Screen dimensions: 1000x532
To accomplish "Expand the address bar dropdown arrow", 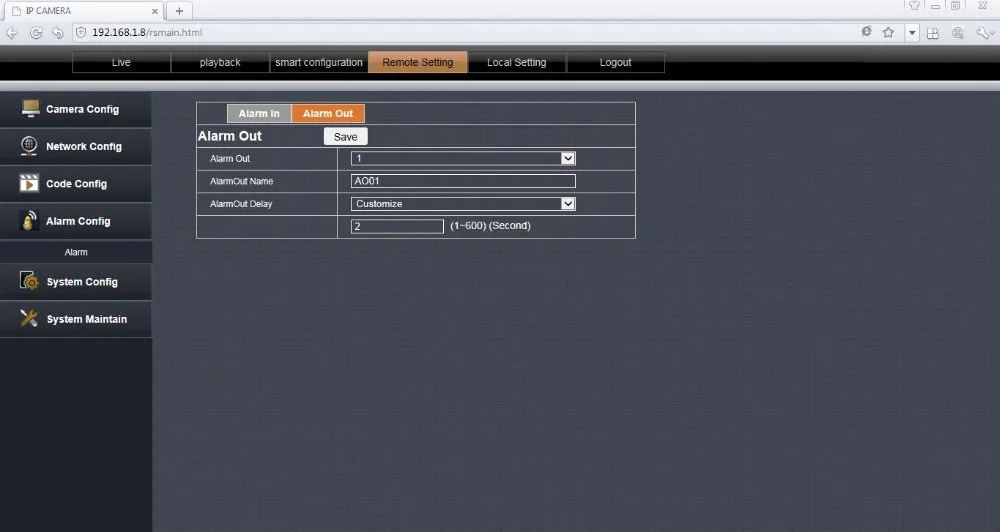I will pyautogui.click(x=912, y=33).
